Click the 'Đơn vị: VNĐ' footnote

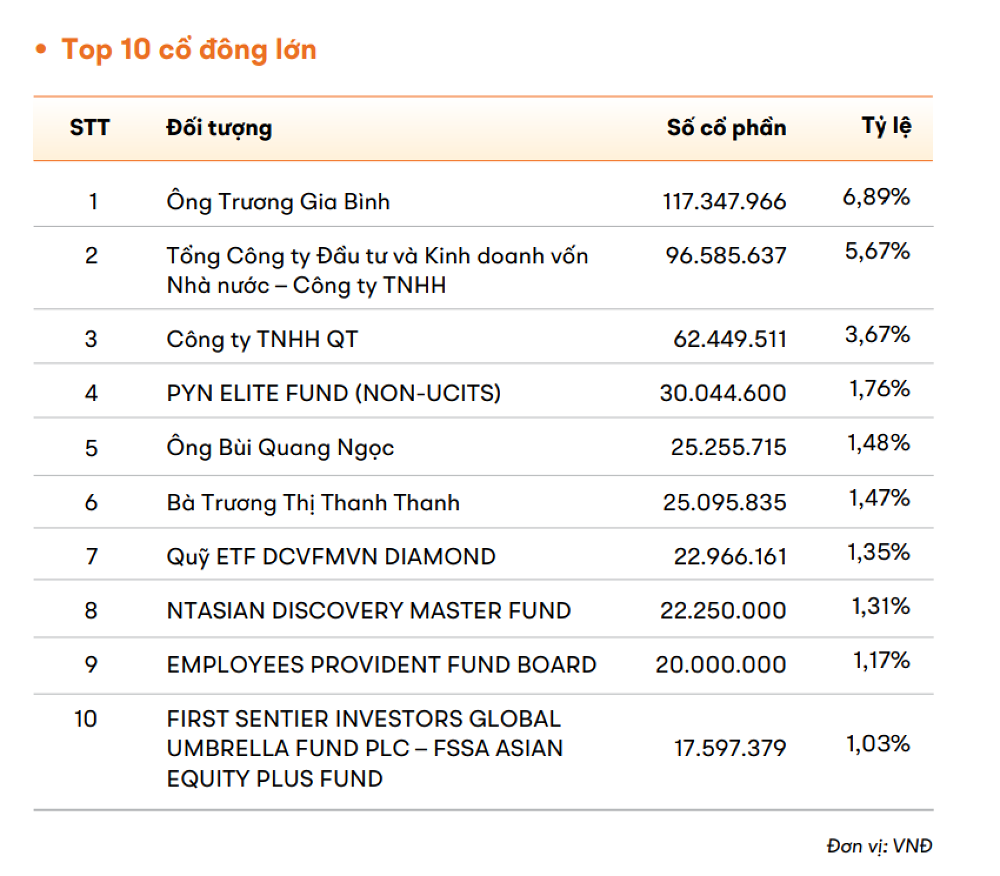[x=879, y=846]
